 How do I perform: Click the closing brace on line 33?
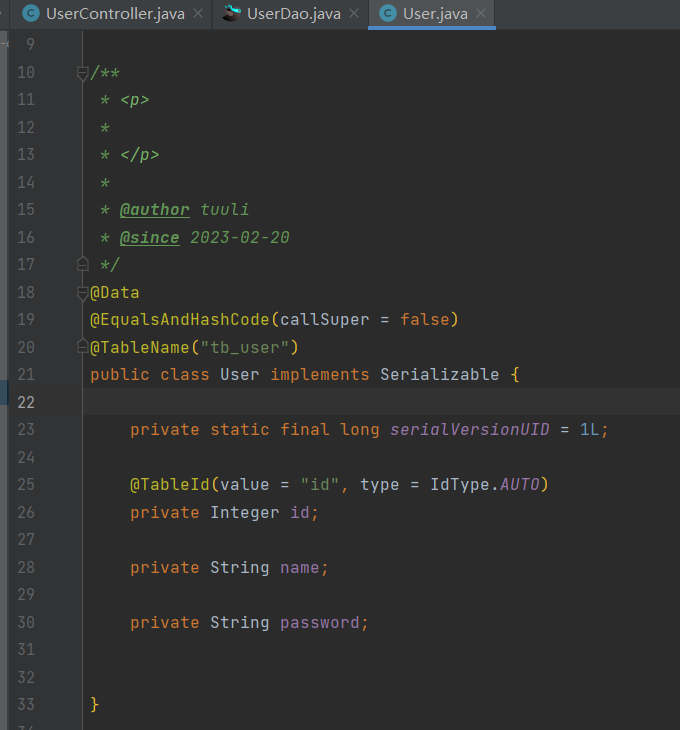(x=95, y=704)
